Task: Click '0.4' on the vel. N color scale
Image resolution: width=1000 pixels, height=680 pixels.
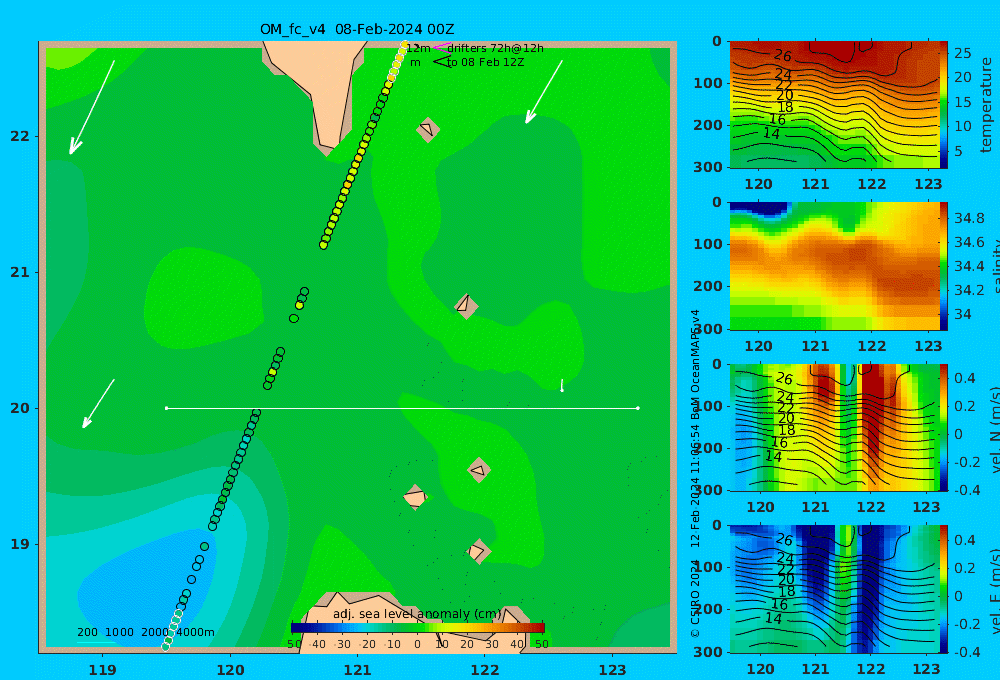Action: 964,378
